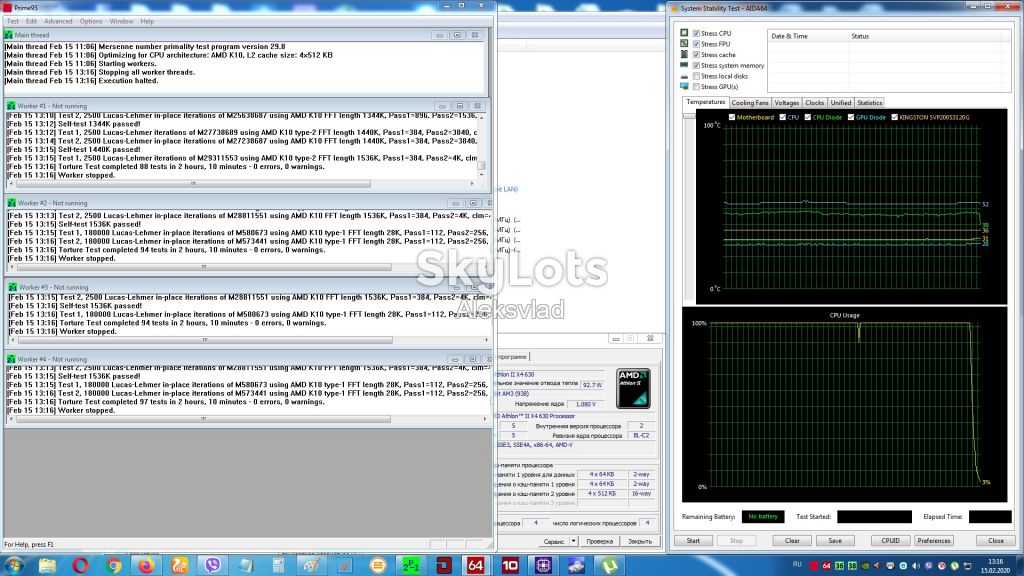Enable Stress GPU(s) checkbox
Screen dimensions: 1024x576
pyautogui.click(x=696, y=86)
